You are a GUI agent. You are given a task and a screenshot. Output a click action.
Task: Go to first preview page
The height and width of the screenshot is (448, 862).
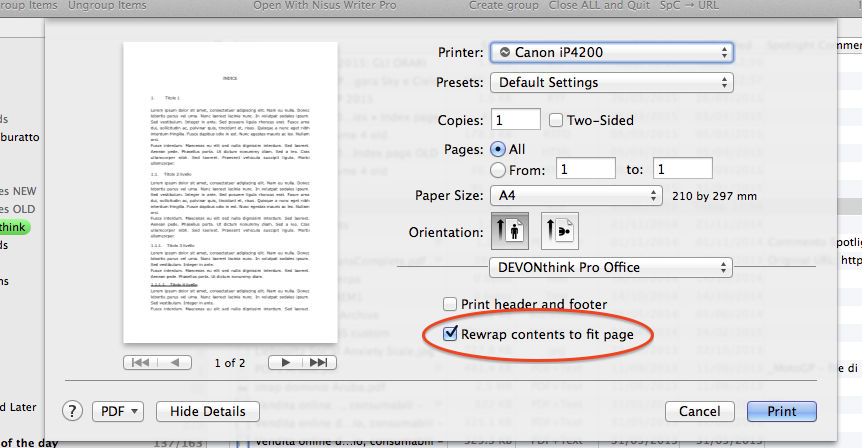pos(141,363)
